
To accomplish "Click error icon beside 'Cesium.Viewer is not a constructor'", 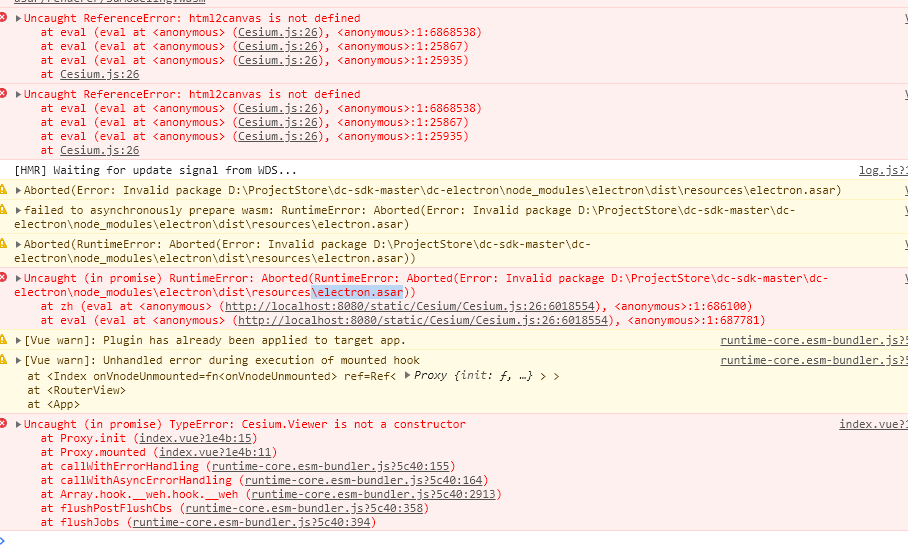I will click(x=3, y=423).
